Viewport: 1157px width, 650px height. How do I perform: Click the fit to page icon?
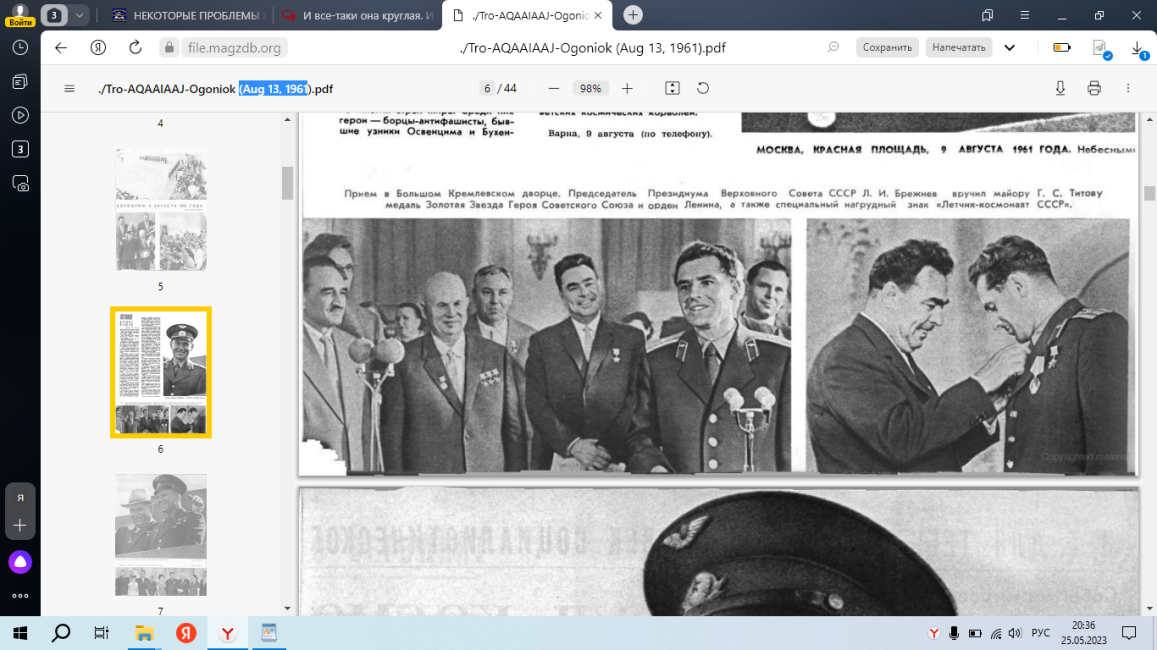[673, 88]
